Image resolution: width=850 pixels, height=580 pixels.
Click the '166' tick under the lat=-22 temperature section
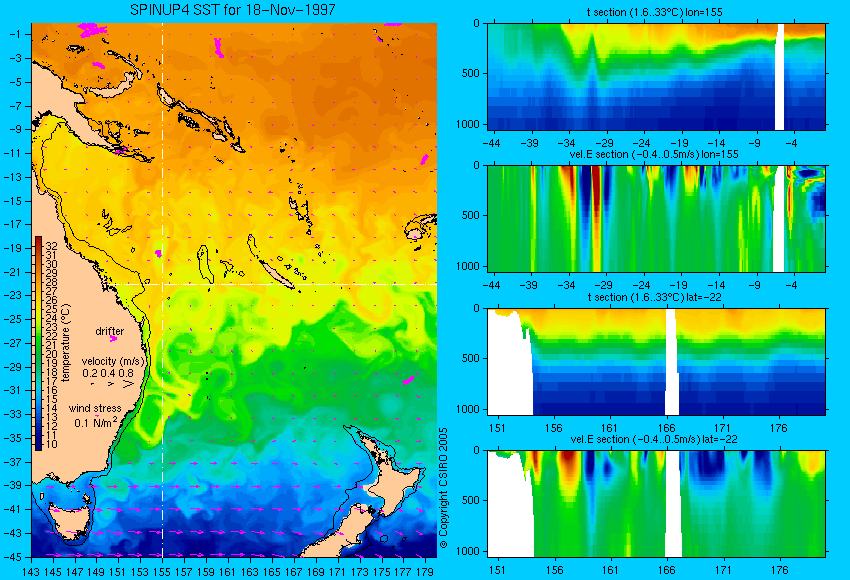pyautogui.click(x=666, y=428)
